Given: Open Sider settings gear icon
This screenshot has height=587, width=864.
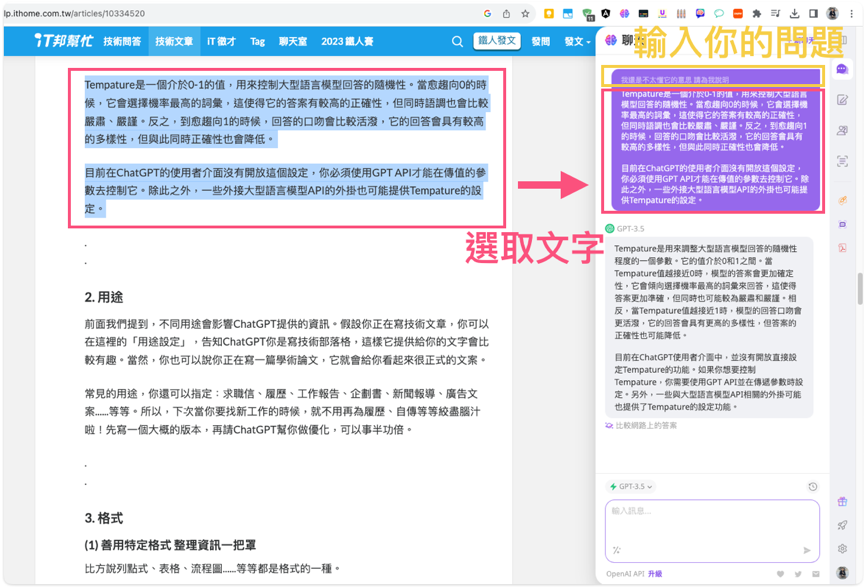Looking at the screenshot, I should 842,549.
